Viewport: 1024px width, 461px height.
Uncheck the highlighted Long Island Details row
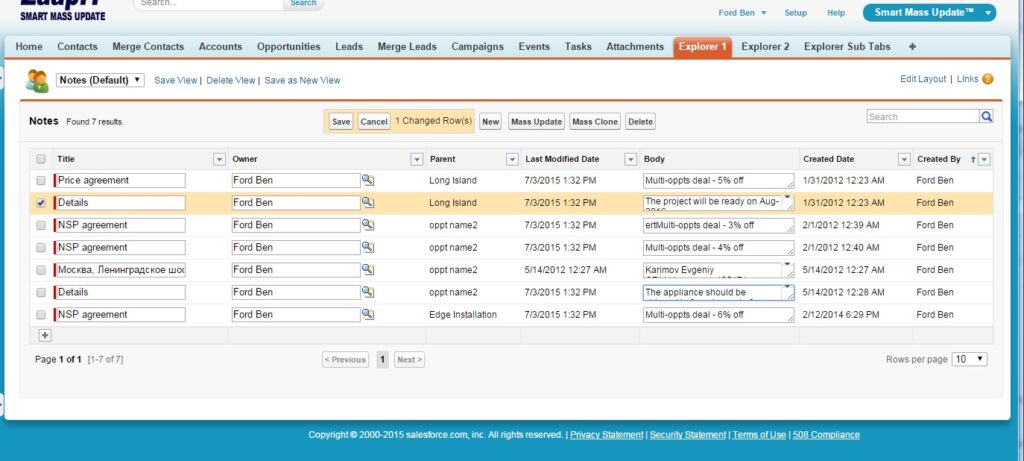41,202
